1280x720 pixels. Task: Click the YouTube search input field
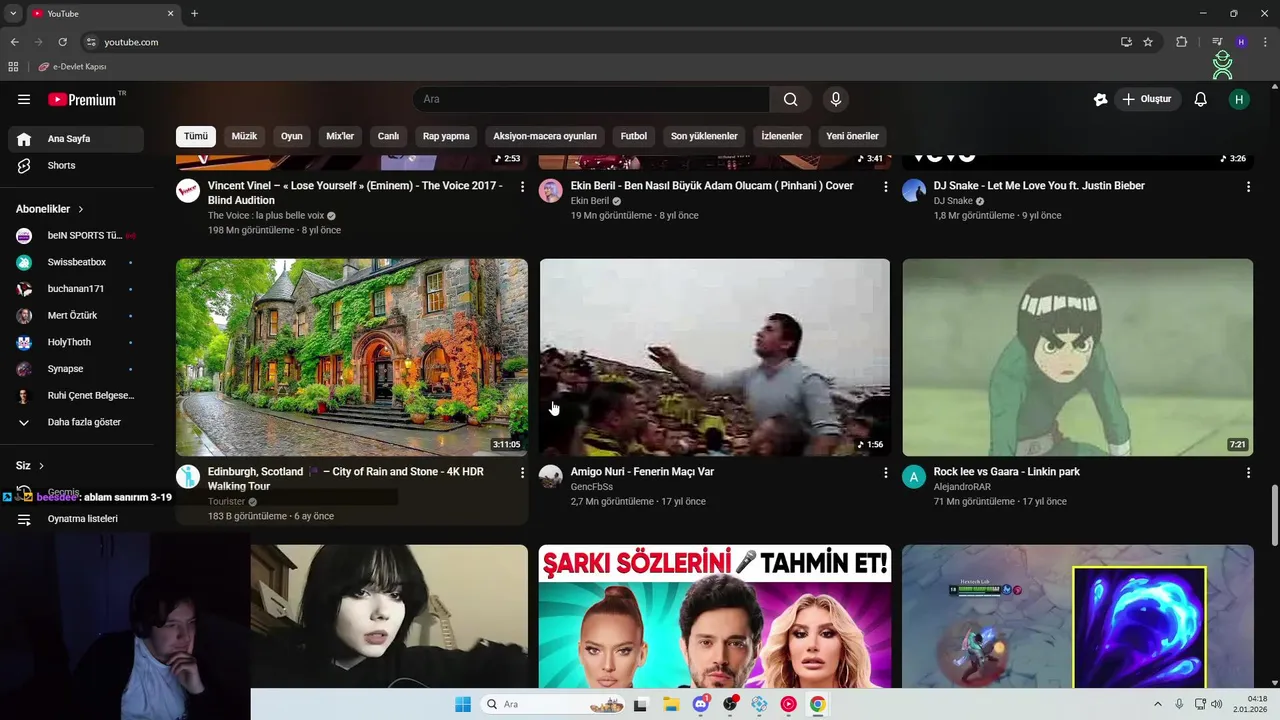pos(591,99)
